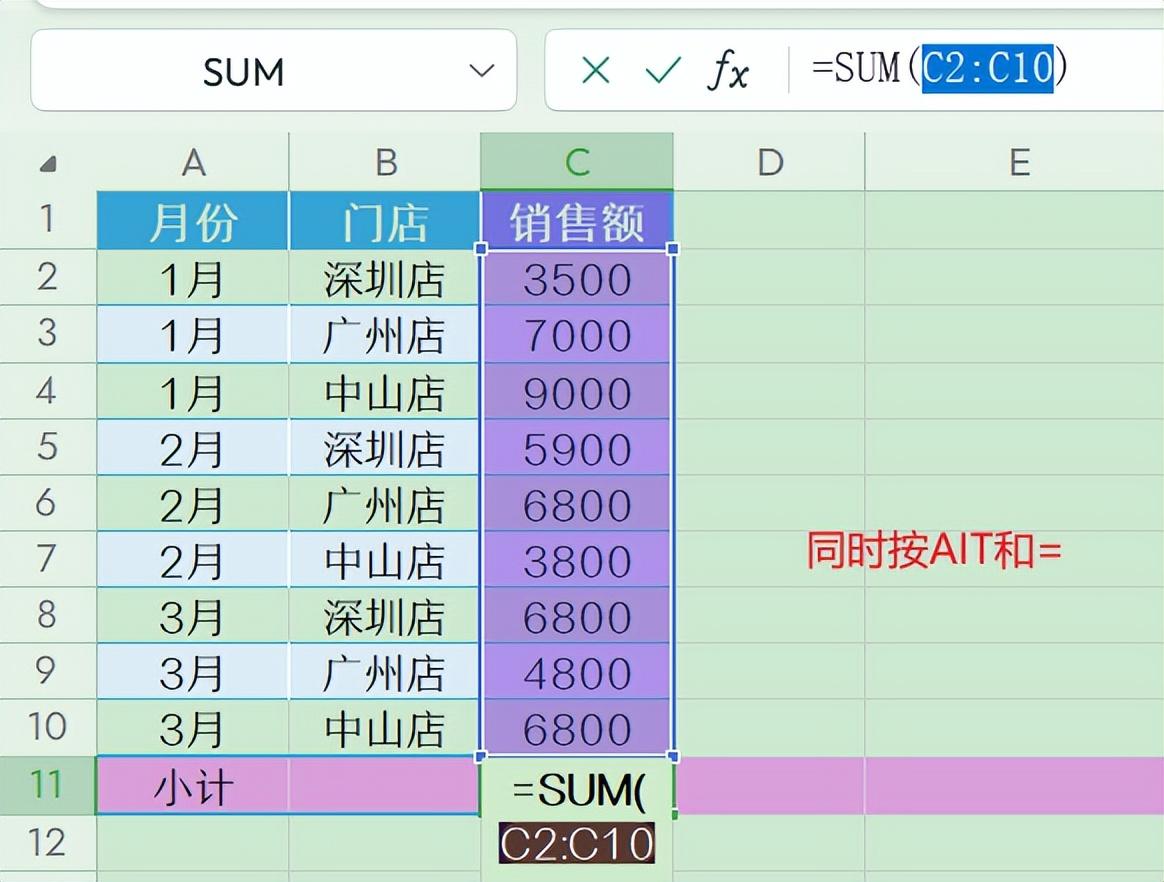The image size is (1164, 882).
Task: Click 深圳店 in row 2
Action: pos(385,278)
